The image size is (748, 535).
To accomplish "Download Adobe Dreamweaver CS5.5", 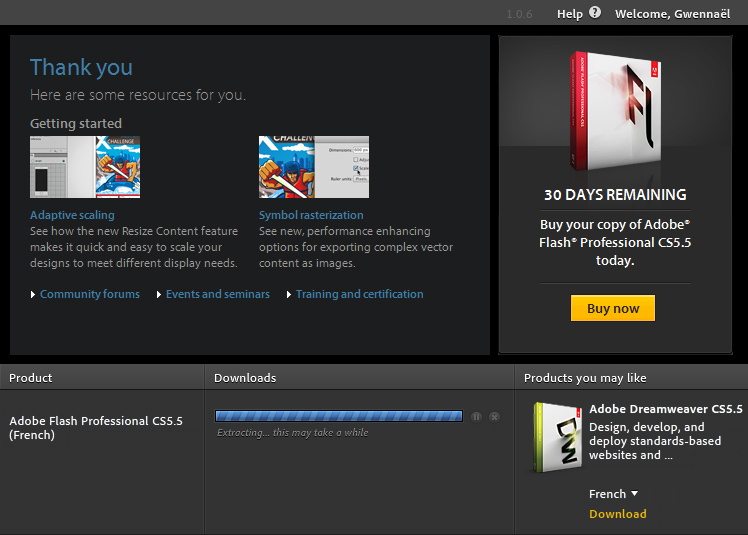I will 617,514.
